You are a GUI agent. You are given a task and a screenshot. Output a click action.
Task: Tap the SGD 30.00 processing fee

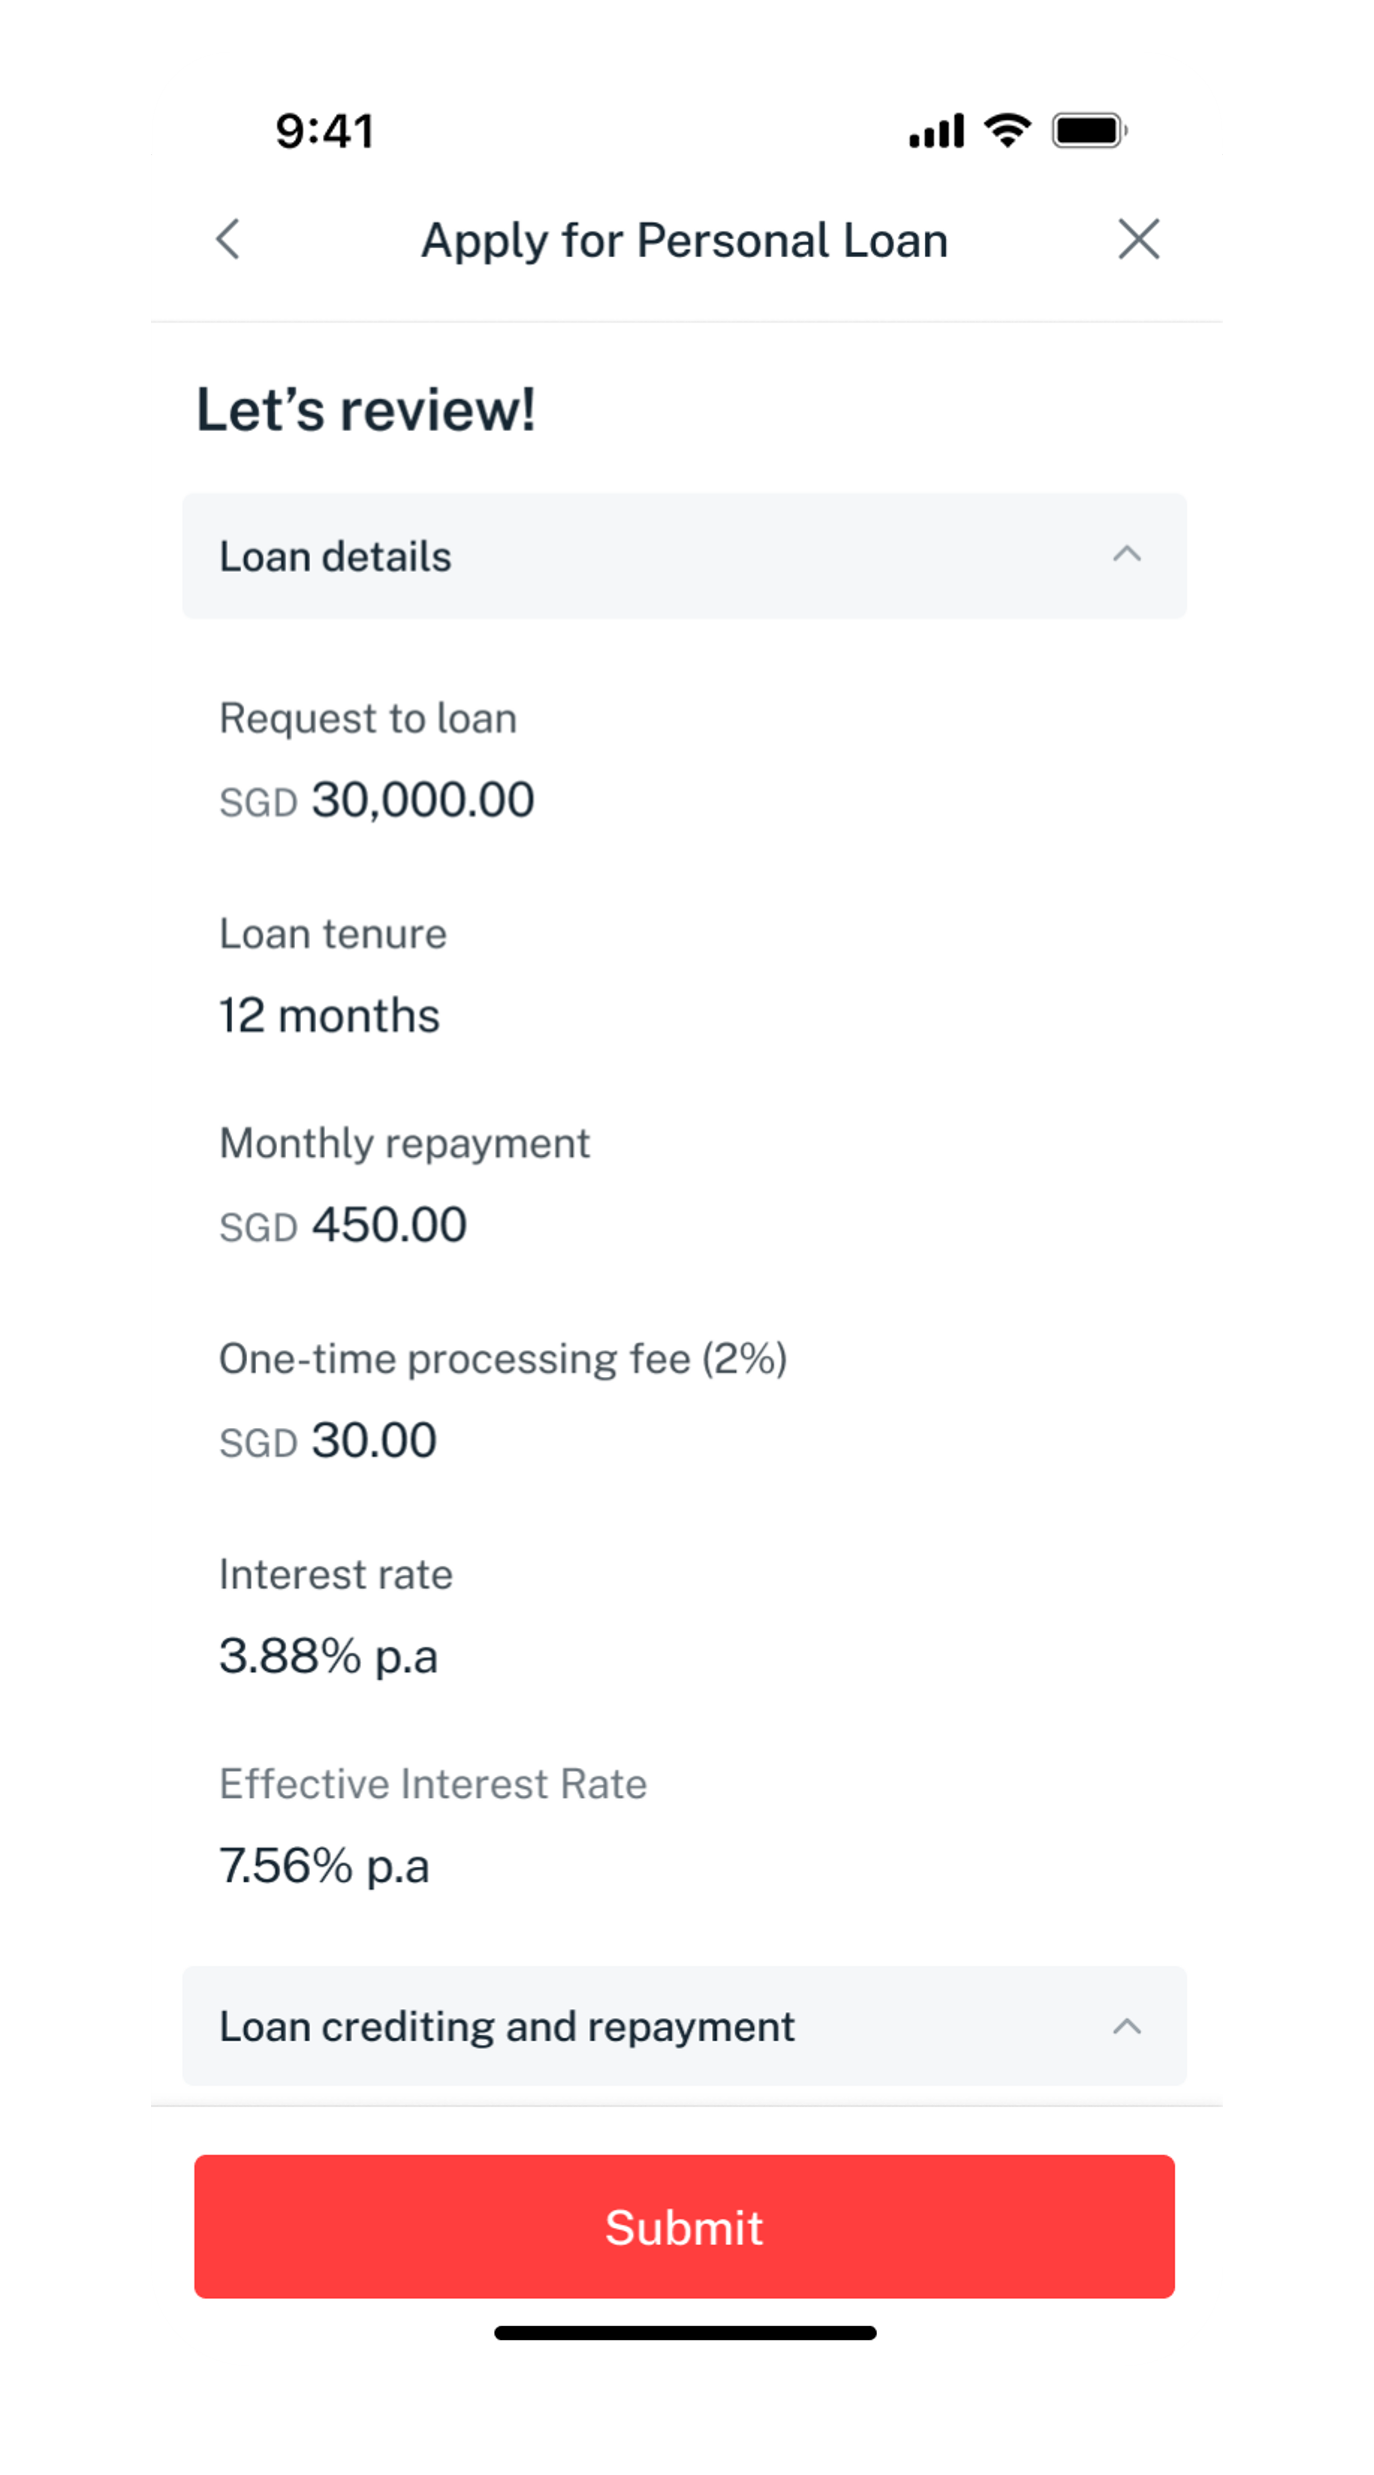click(x=328, y=1441)
